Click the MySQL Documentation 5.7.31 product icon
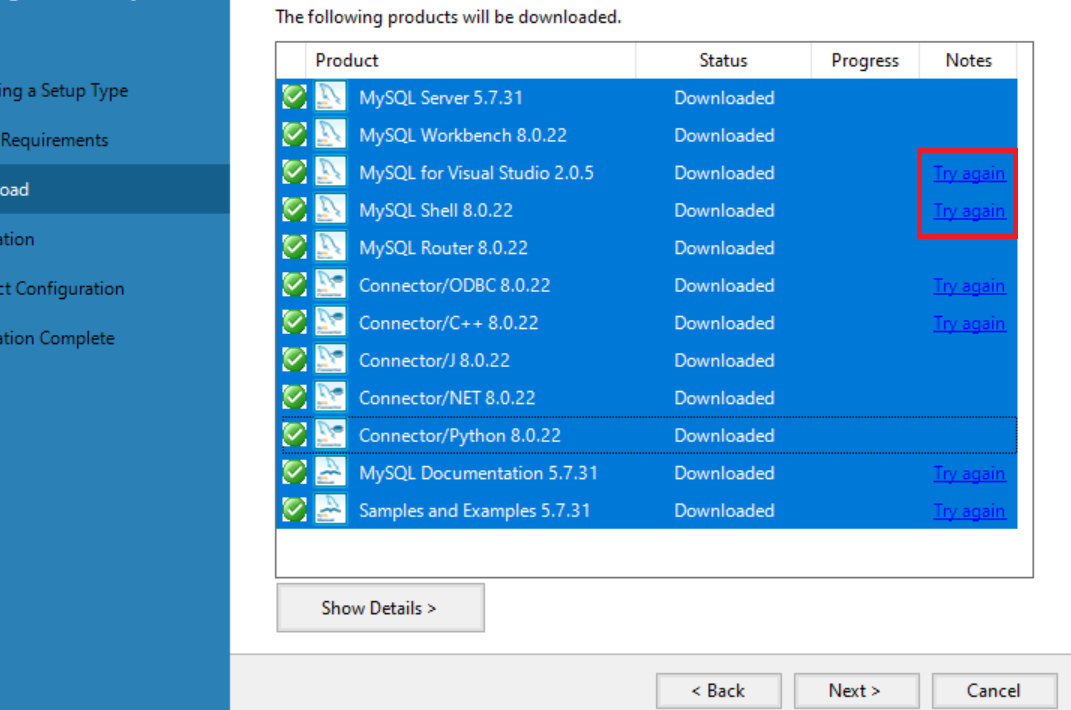The width and height of the screenshot is (1071, 710). [331, 473]
